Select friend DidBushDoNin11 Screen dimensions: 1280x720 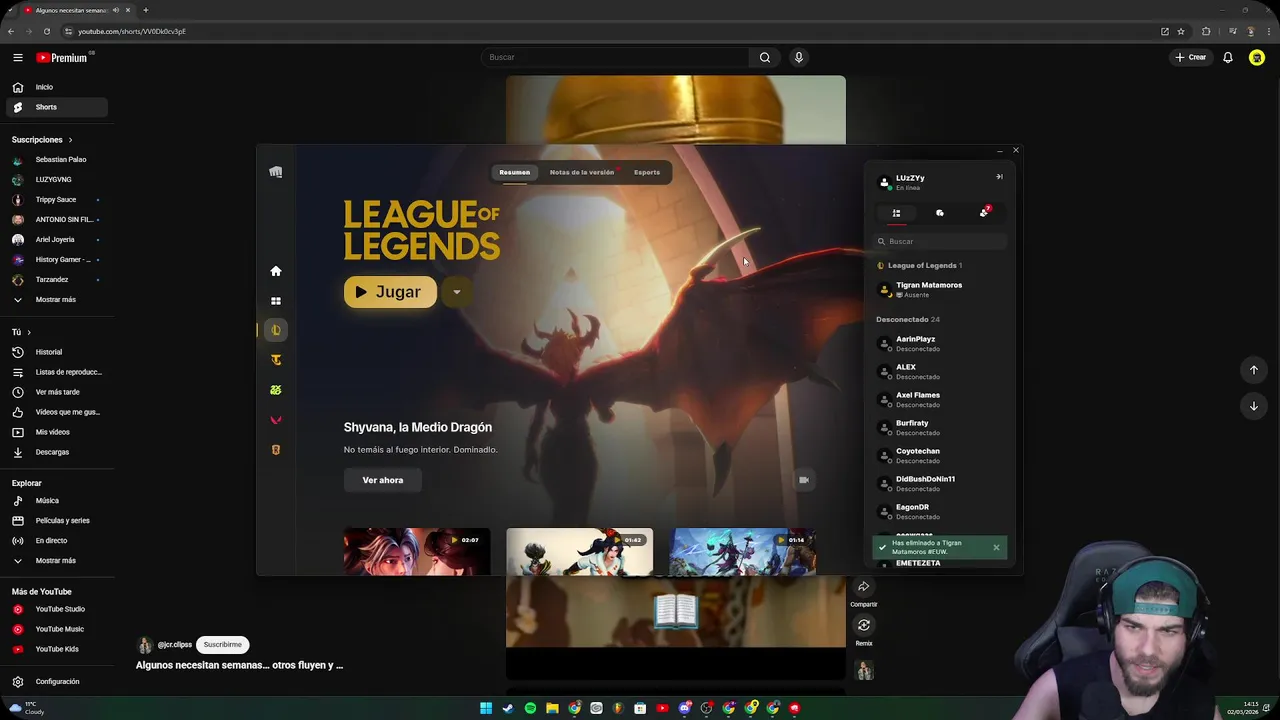[x=940, y=484]
